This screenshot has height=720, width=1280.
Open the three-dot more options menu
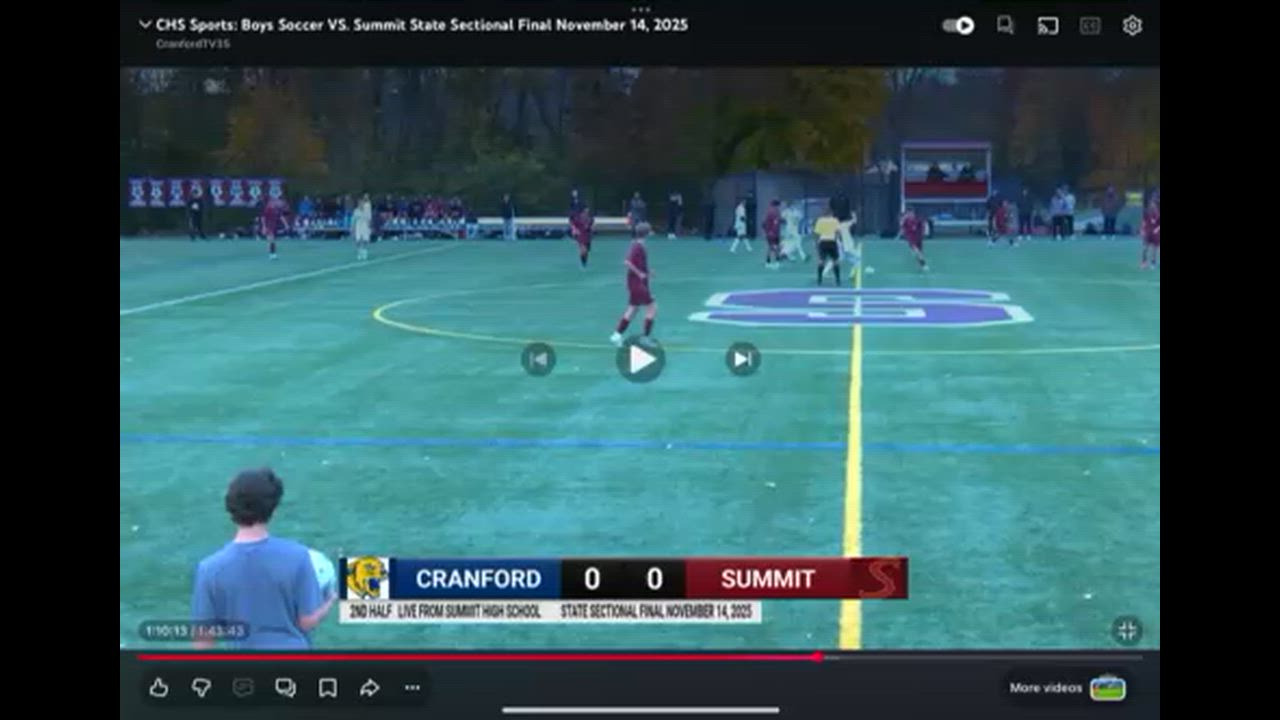(412, 687)
